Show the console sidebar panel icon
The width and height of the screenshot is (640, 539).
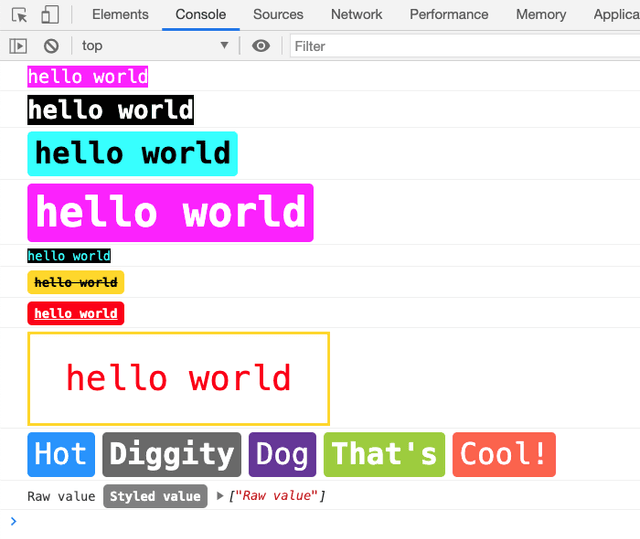[18, 46]
